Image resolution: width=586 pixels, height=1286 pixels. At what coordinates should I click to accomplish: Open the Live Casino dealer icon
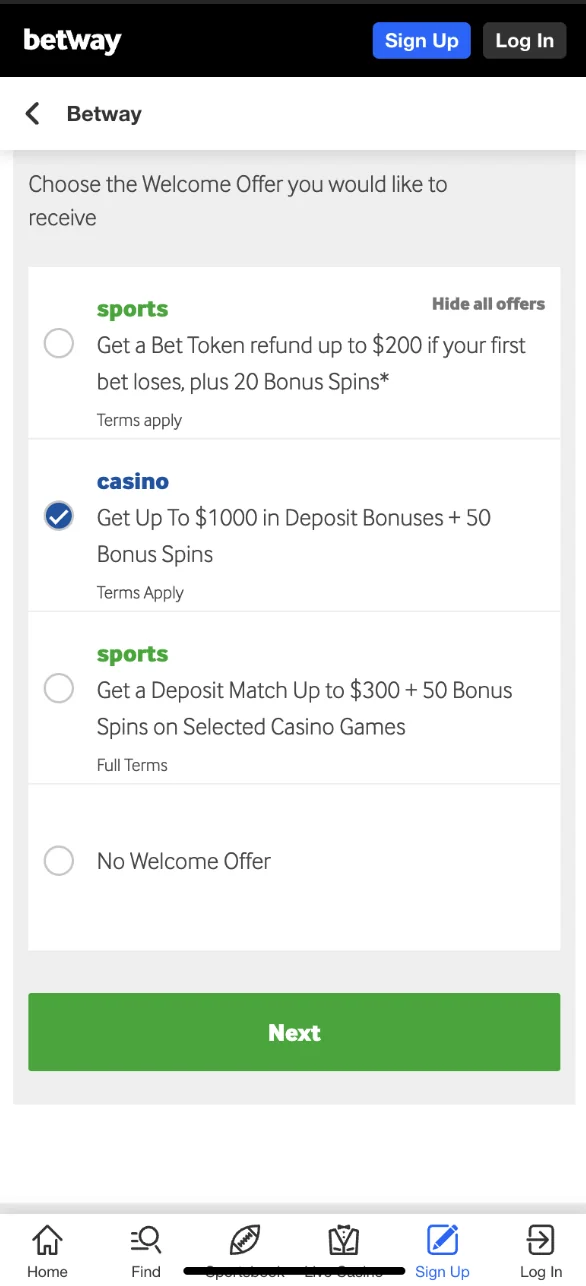coord(343,1239)
